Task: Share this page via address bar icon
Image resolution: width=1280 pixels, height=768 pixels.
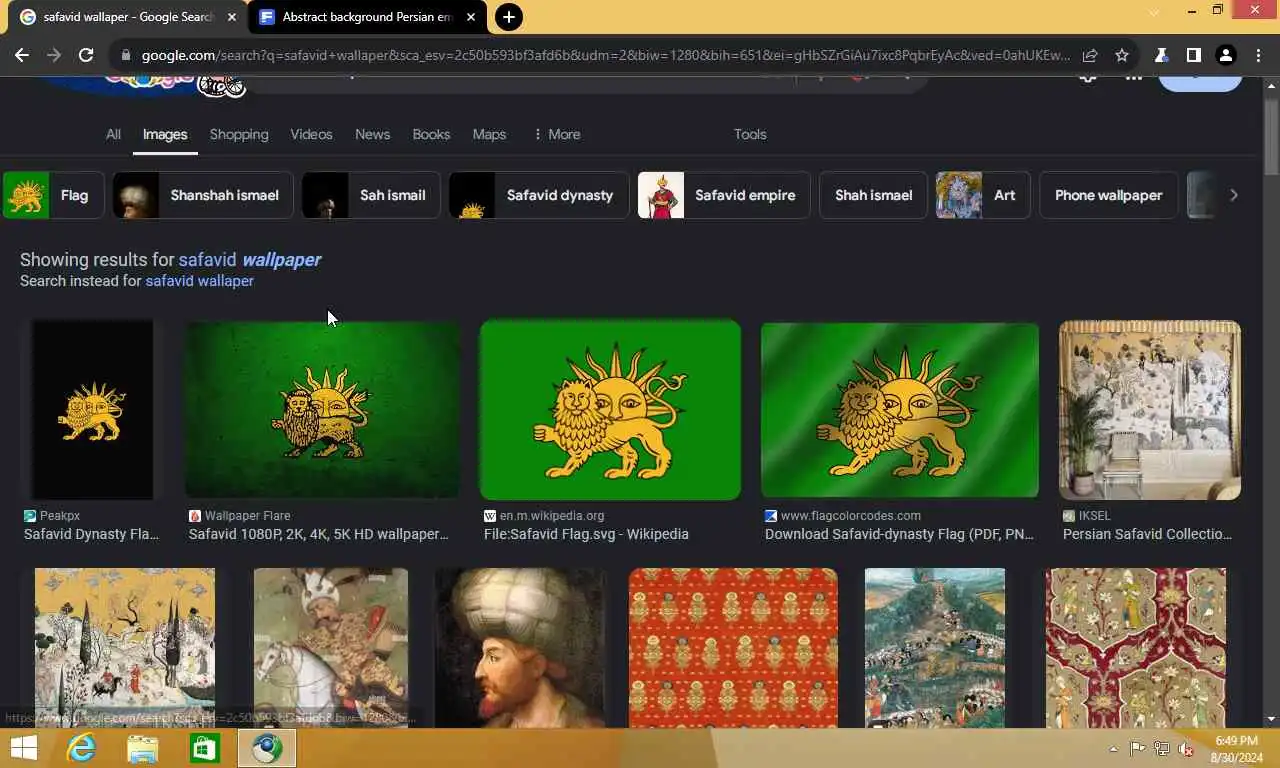Action: pos(1090,55)
